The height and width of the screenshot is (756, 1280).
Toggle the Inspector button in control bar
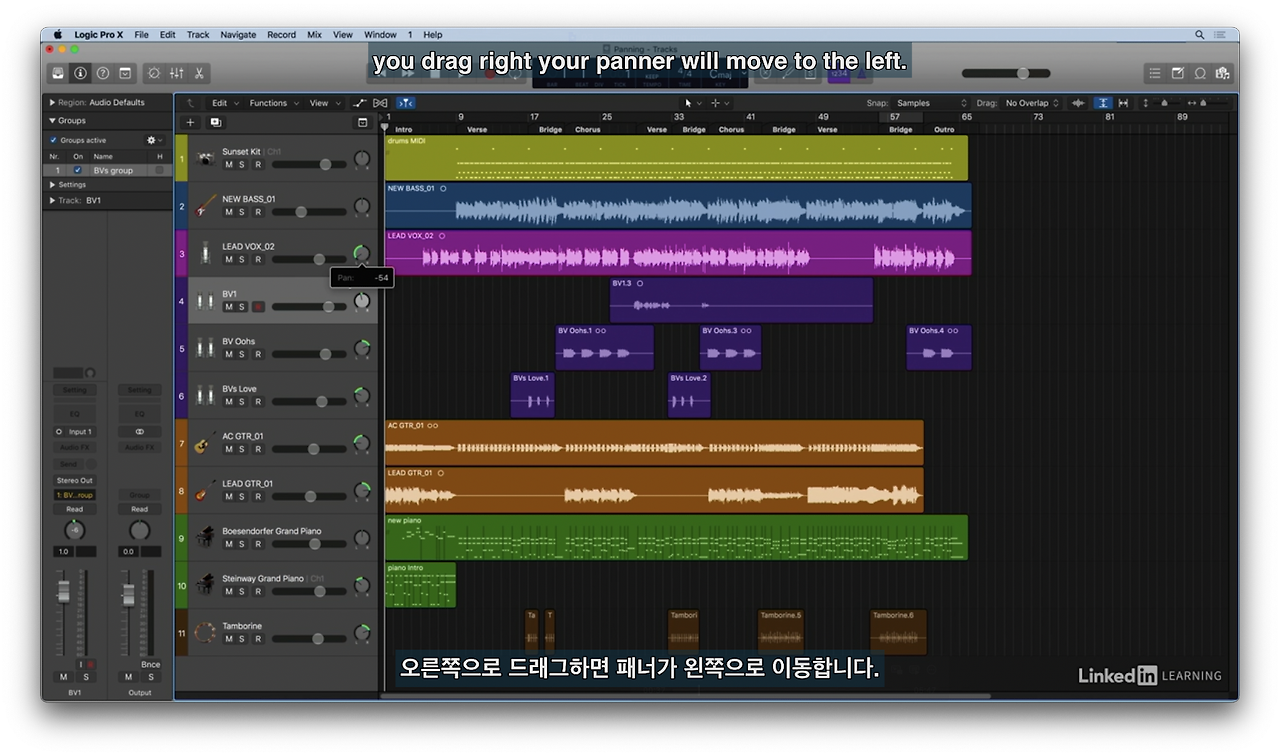click(x=80, y=73)
